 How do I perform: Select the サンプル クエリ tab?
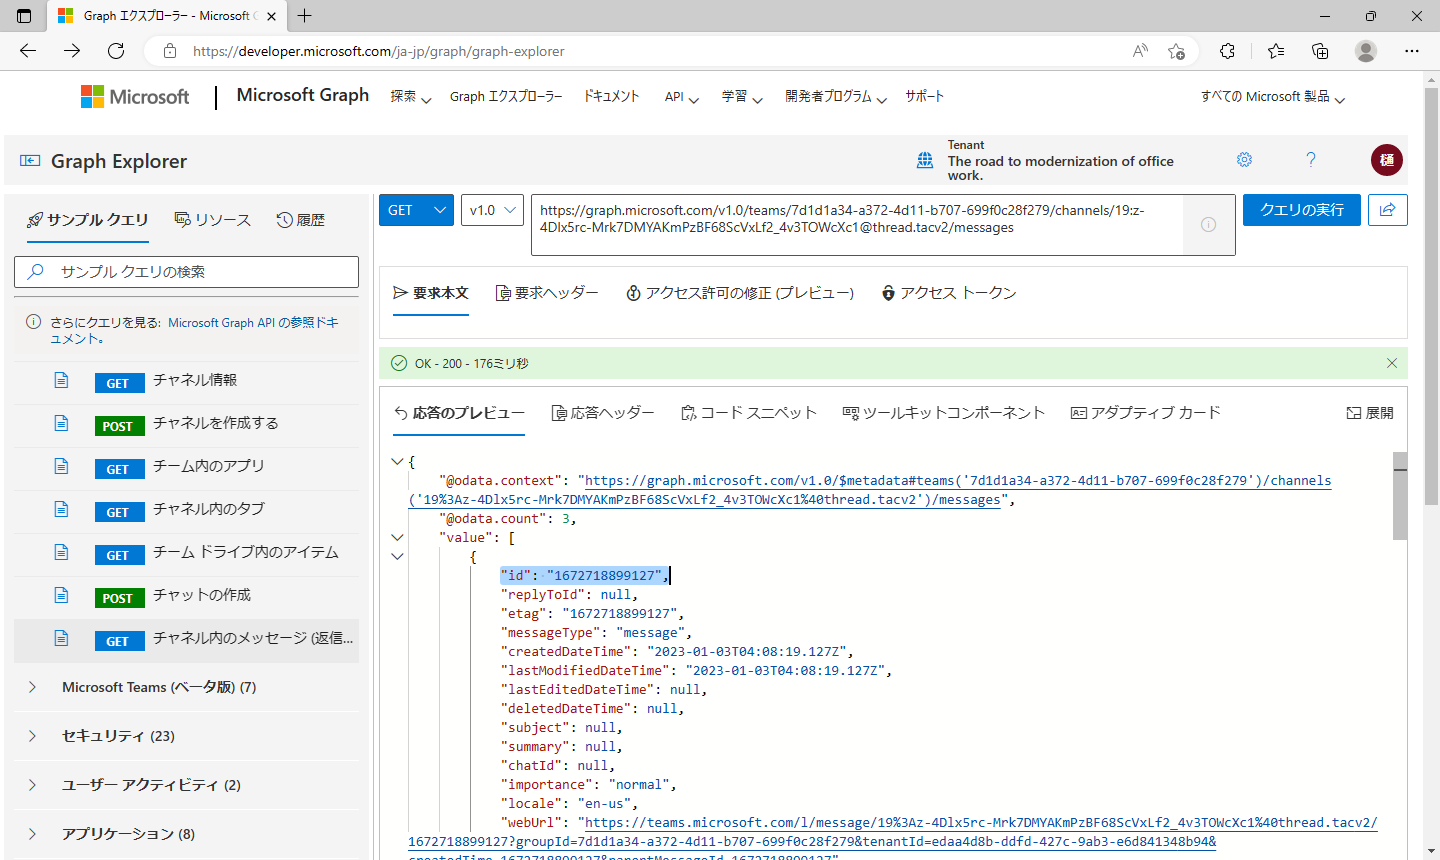point(88,220)
